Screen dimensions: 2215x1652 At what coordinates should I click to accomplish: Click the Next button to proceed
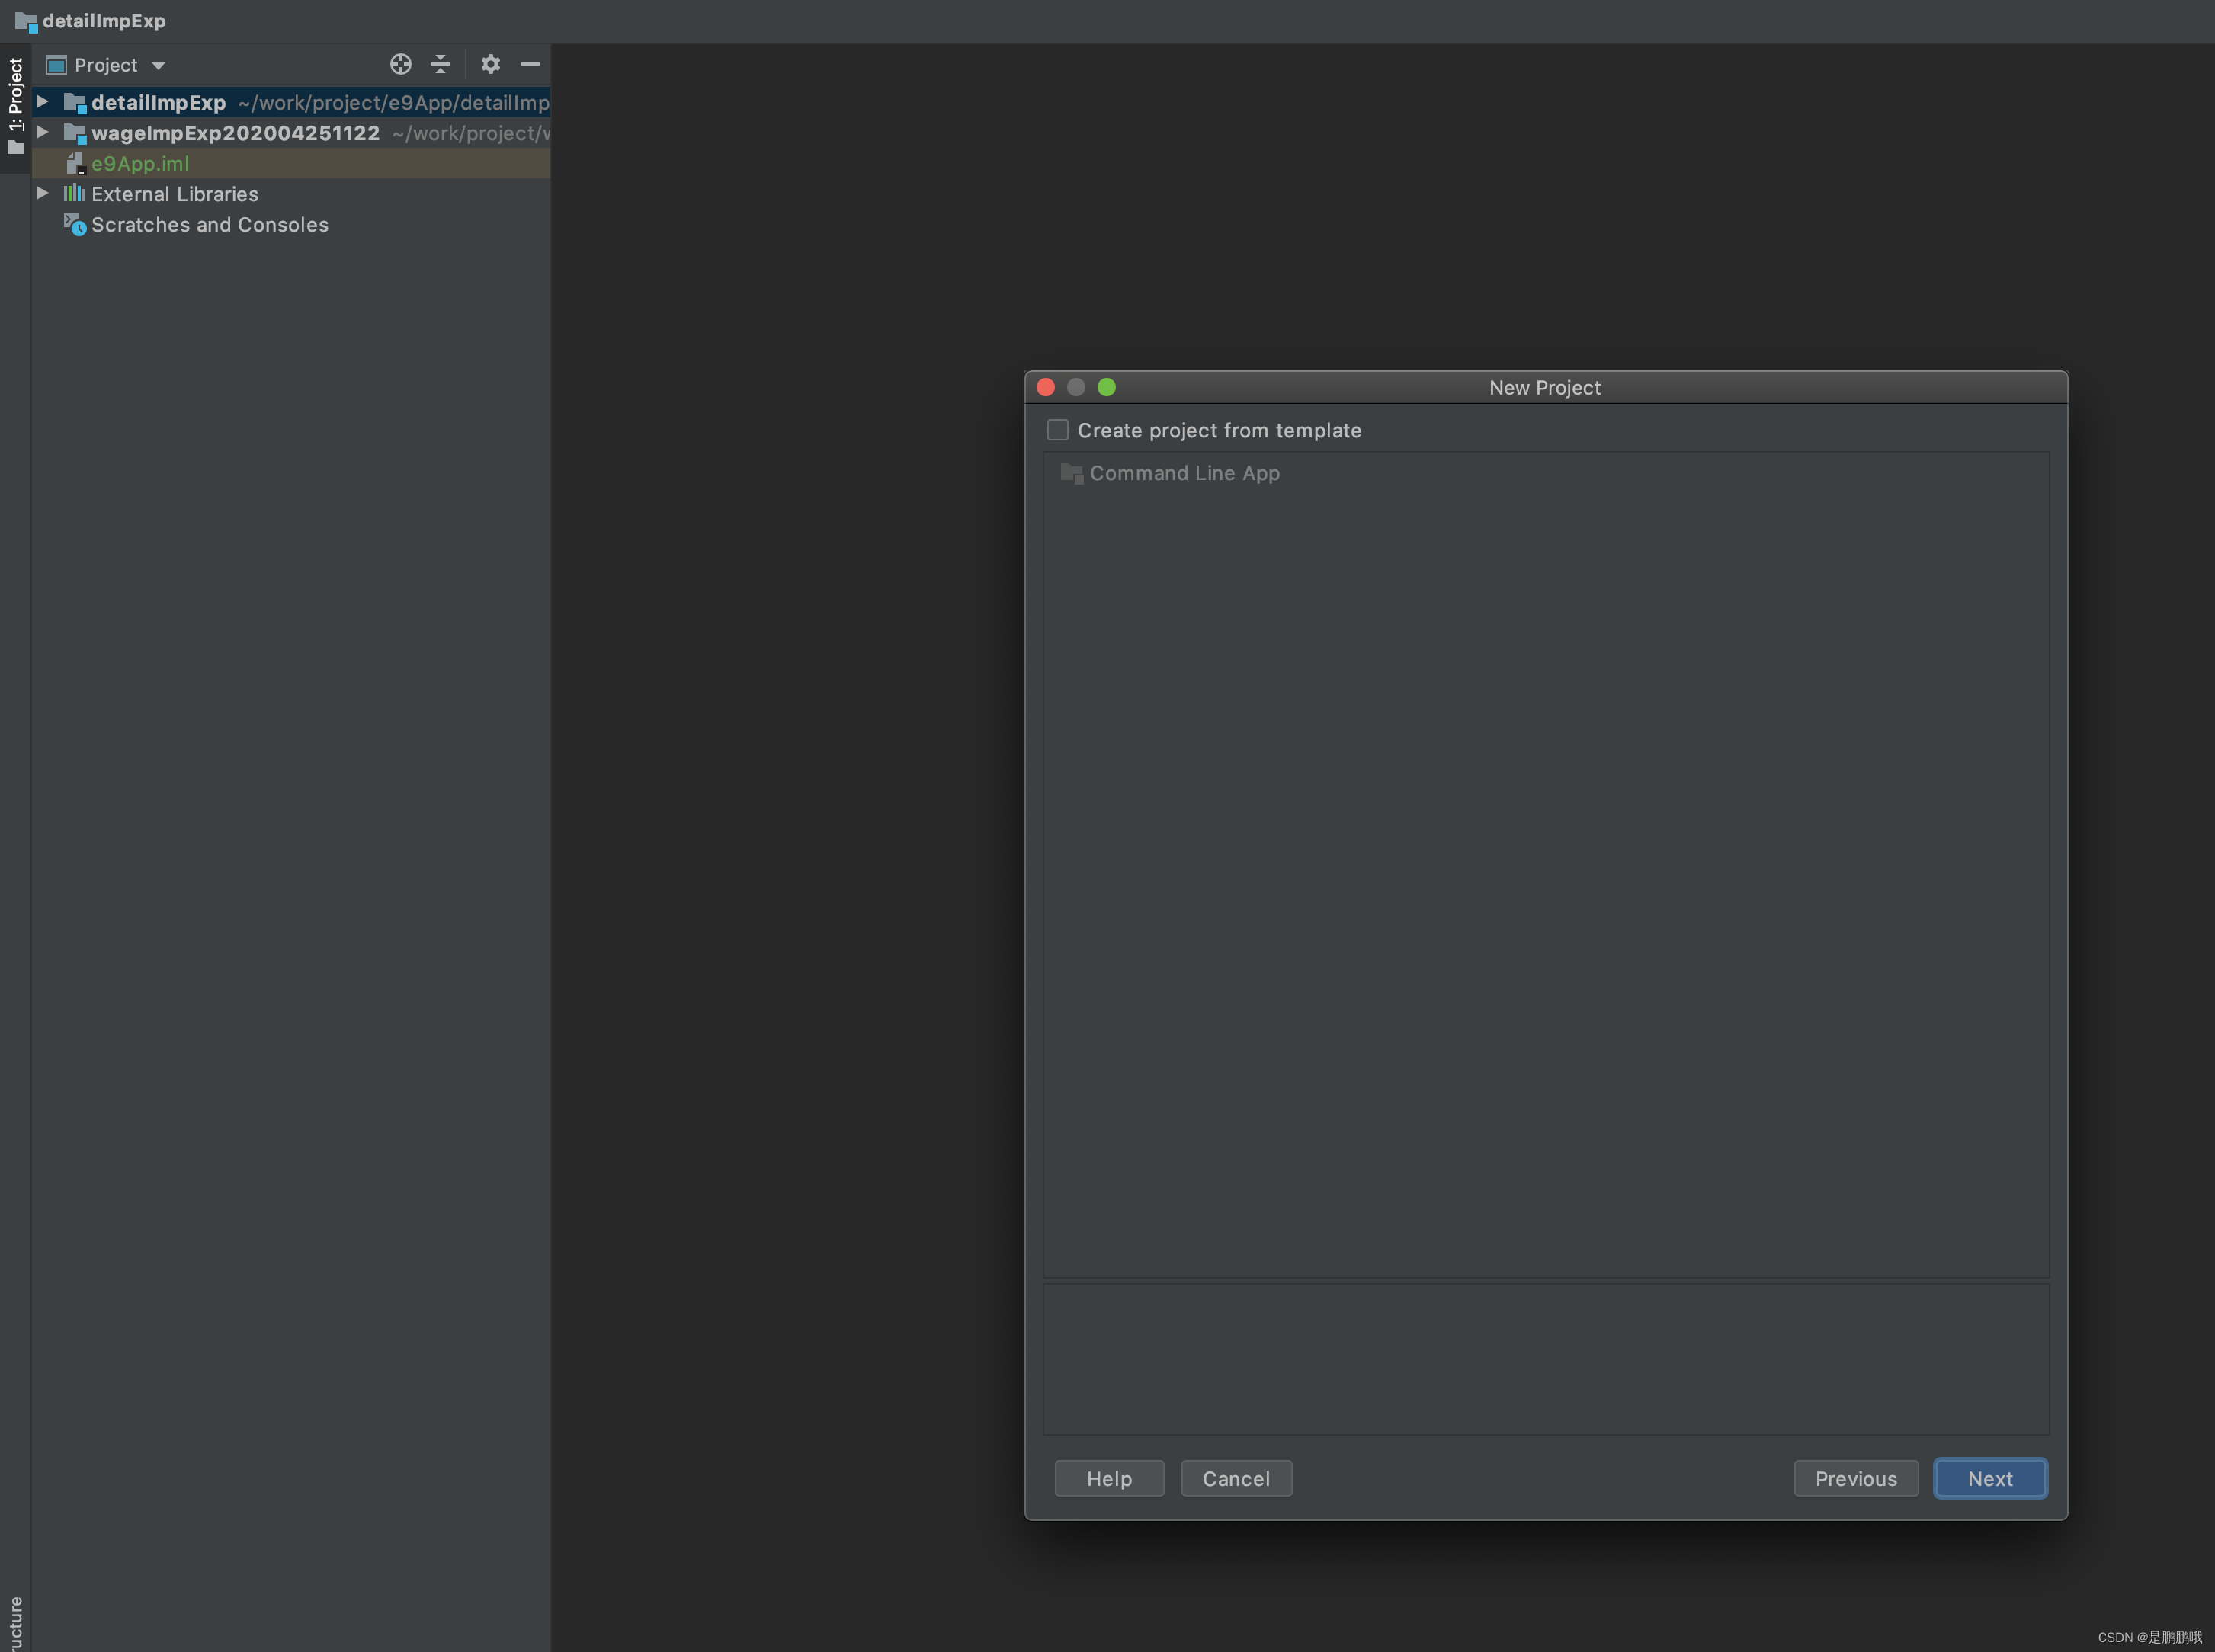(x=1989, y=1477)
